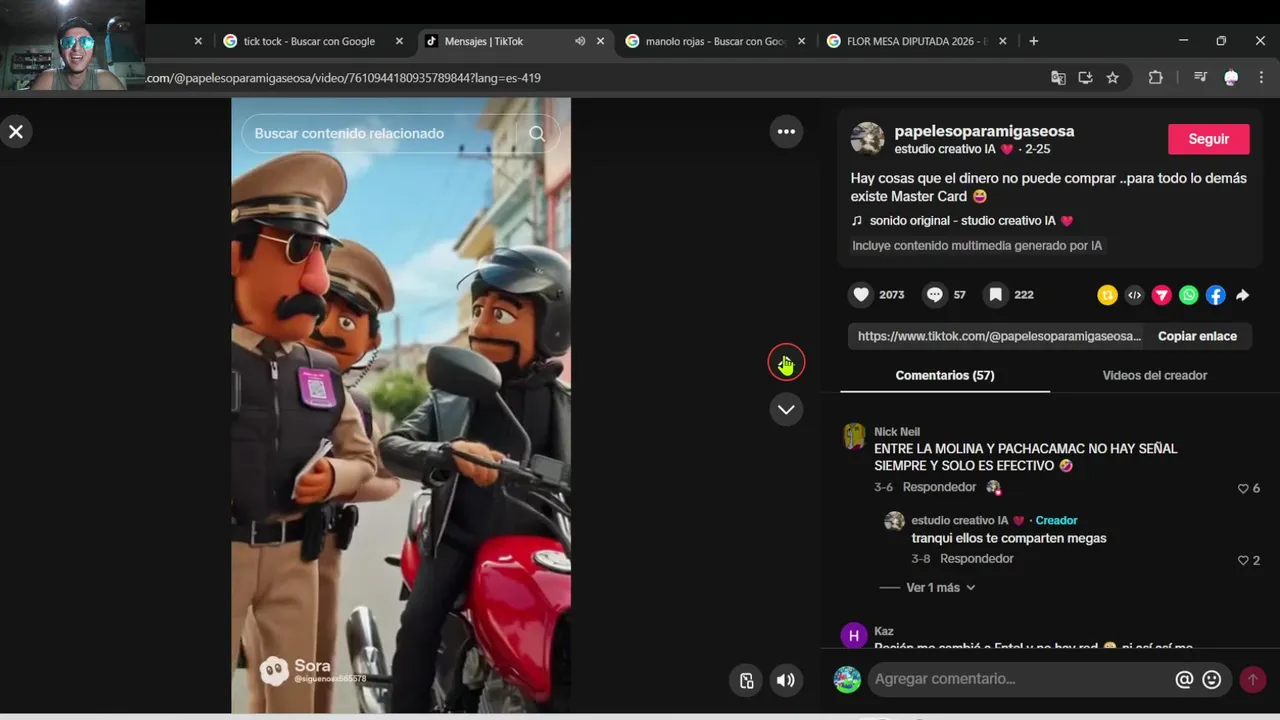
Task: Click the 'Nick Neil' username
Action: click(897, 432)
